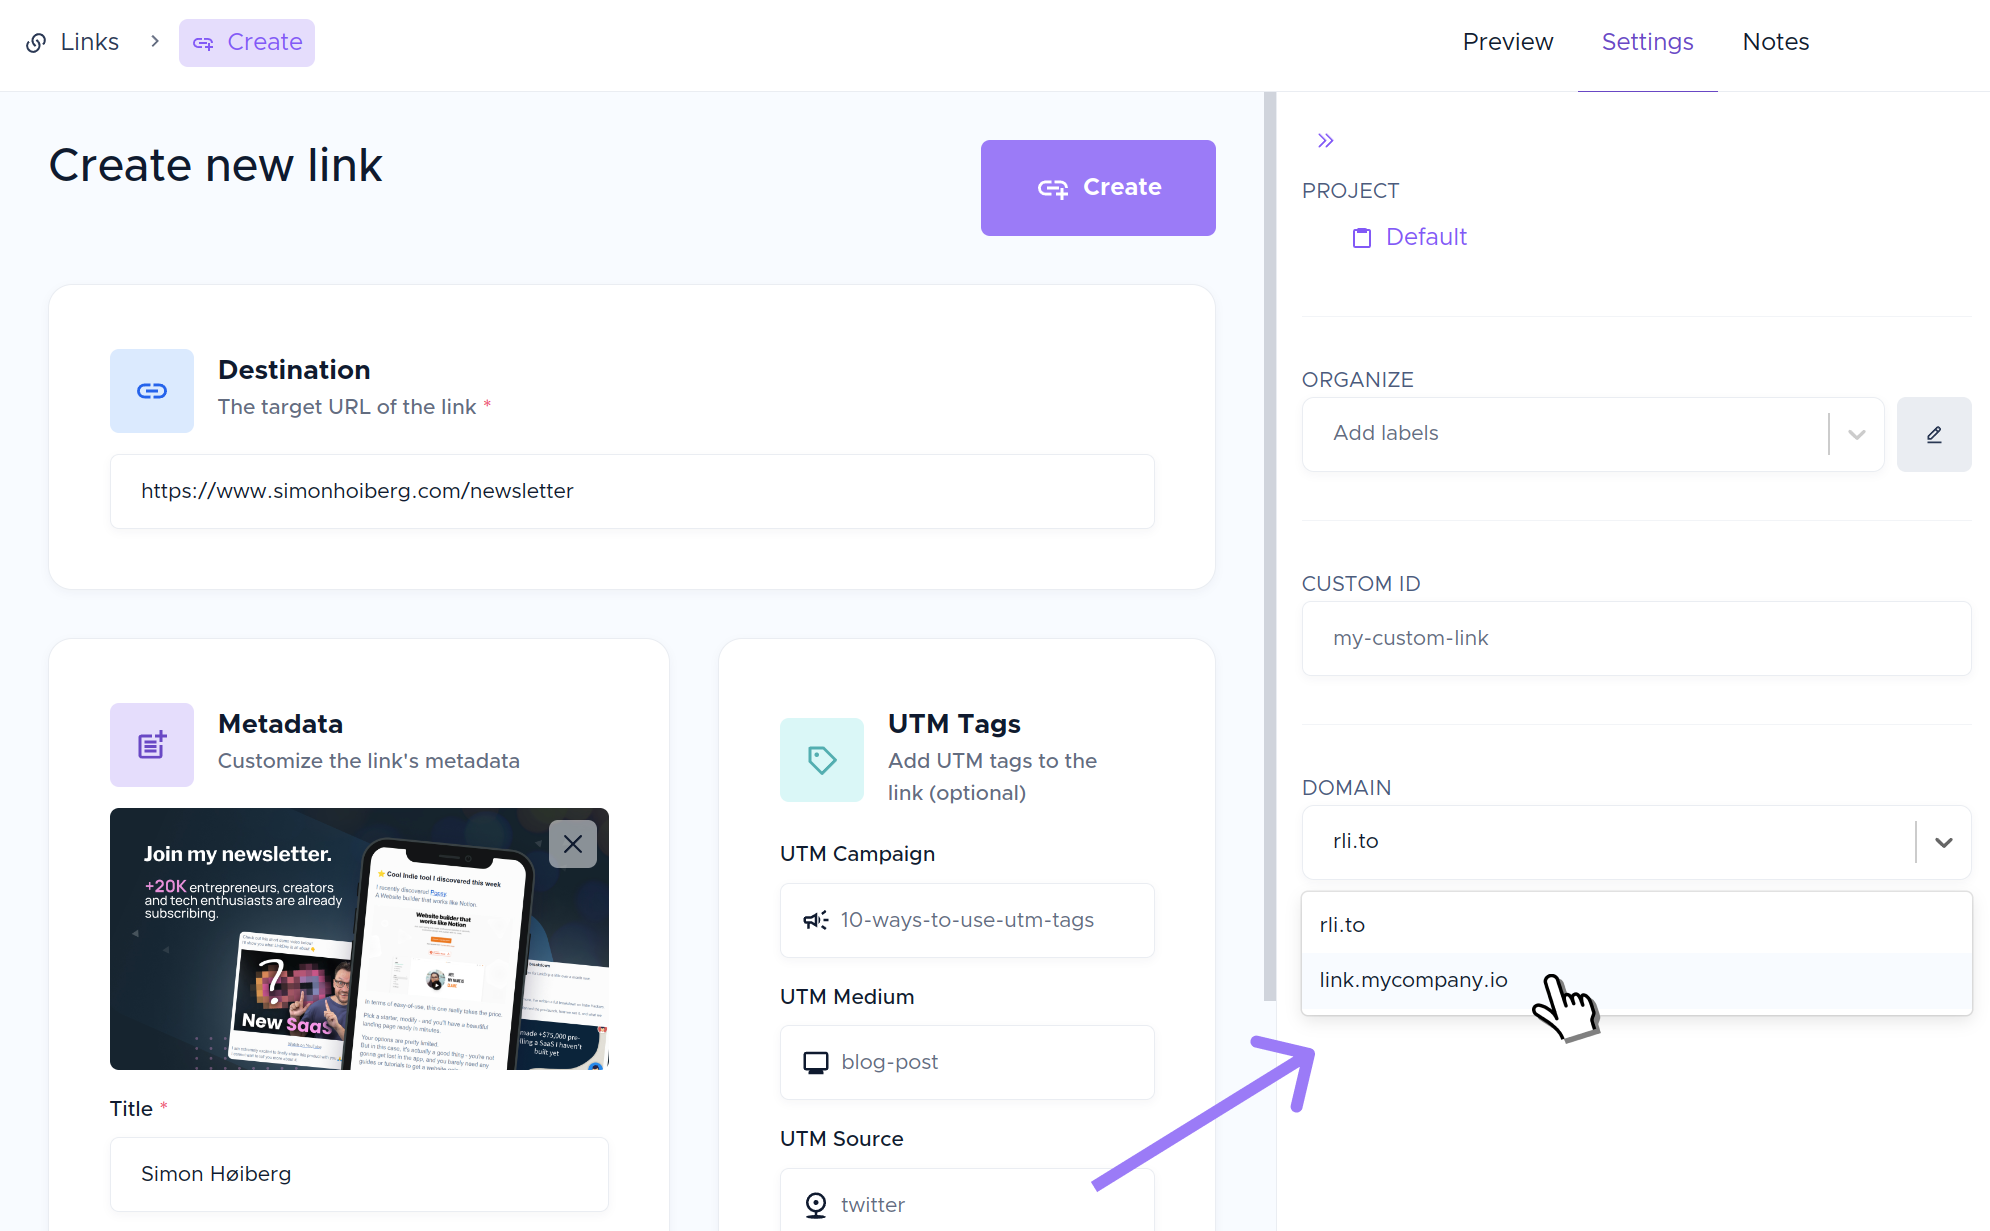The image size is (1990, 1231).
Task: Remove the metadata preview image with X
Action: pos(573,844)
